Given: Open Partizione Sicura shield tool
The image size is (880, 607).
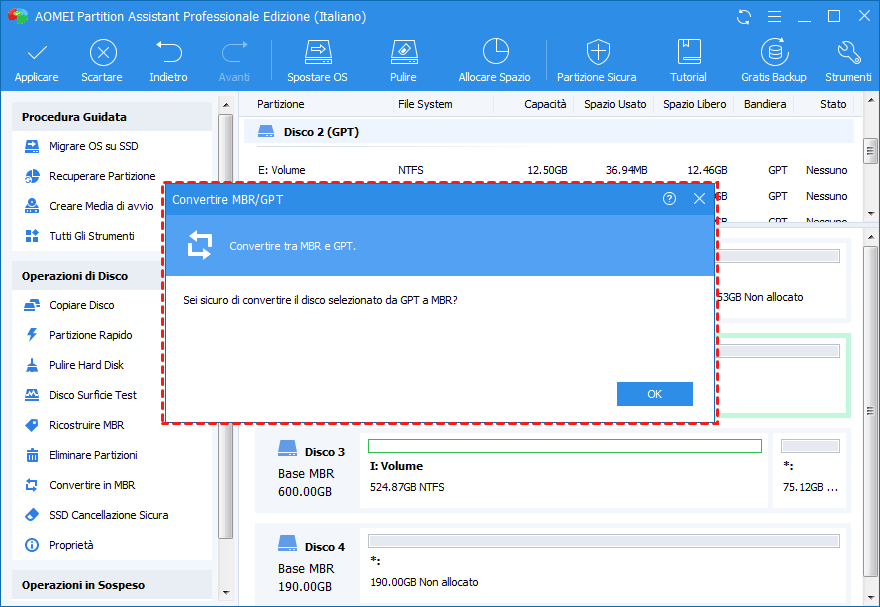Looking at the screenshot, I should click(x=597, y=61).
